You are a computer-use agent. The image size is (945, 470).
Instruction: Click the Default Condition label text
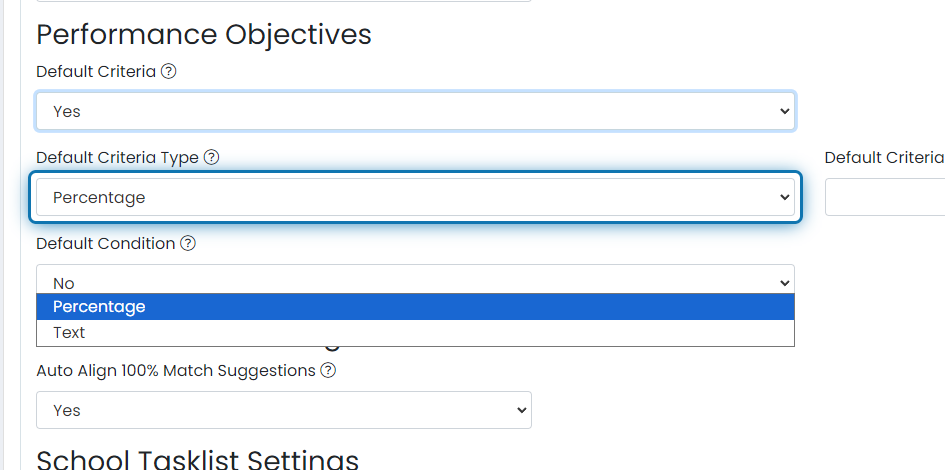(x=105, y=244)
